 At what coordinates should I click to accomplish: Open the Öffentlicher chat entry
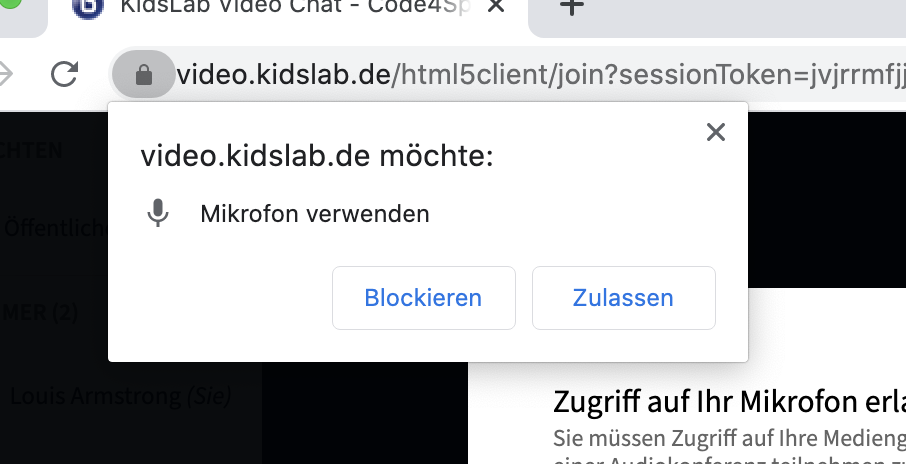(54, 228)
